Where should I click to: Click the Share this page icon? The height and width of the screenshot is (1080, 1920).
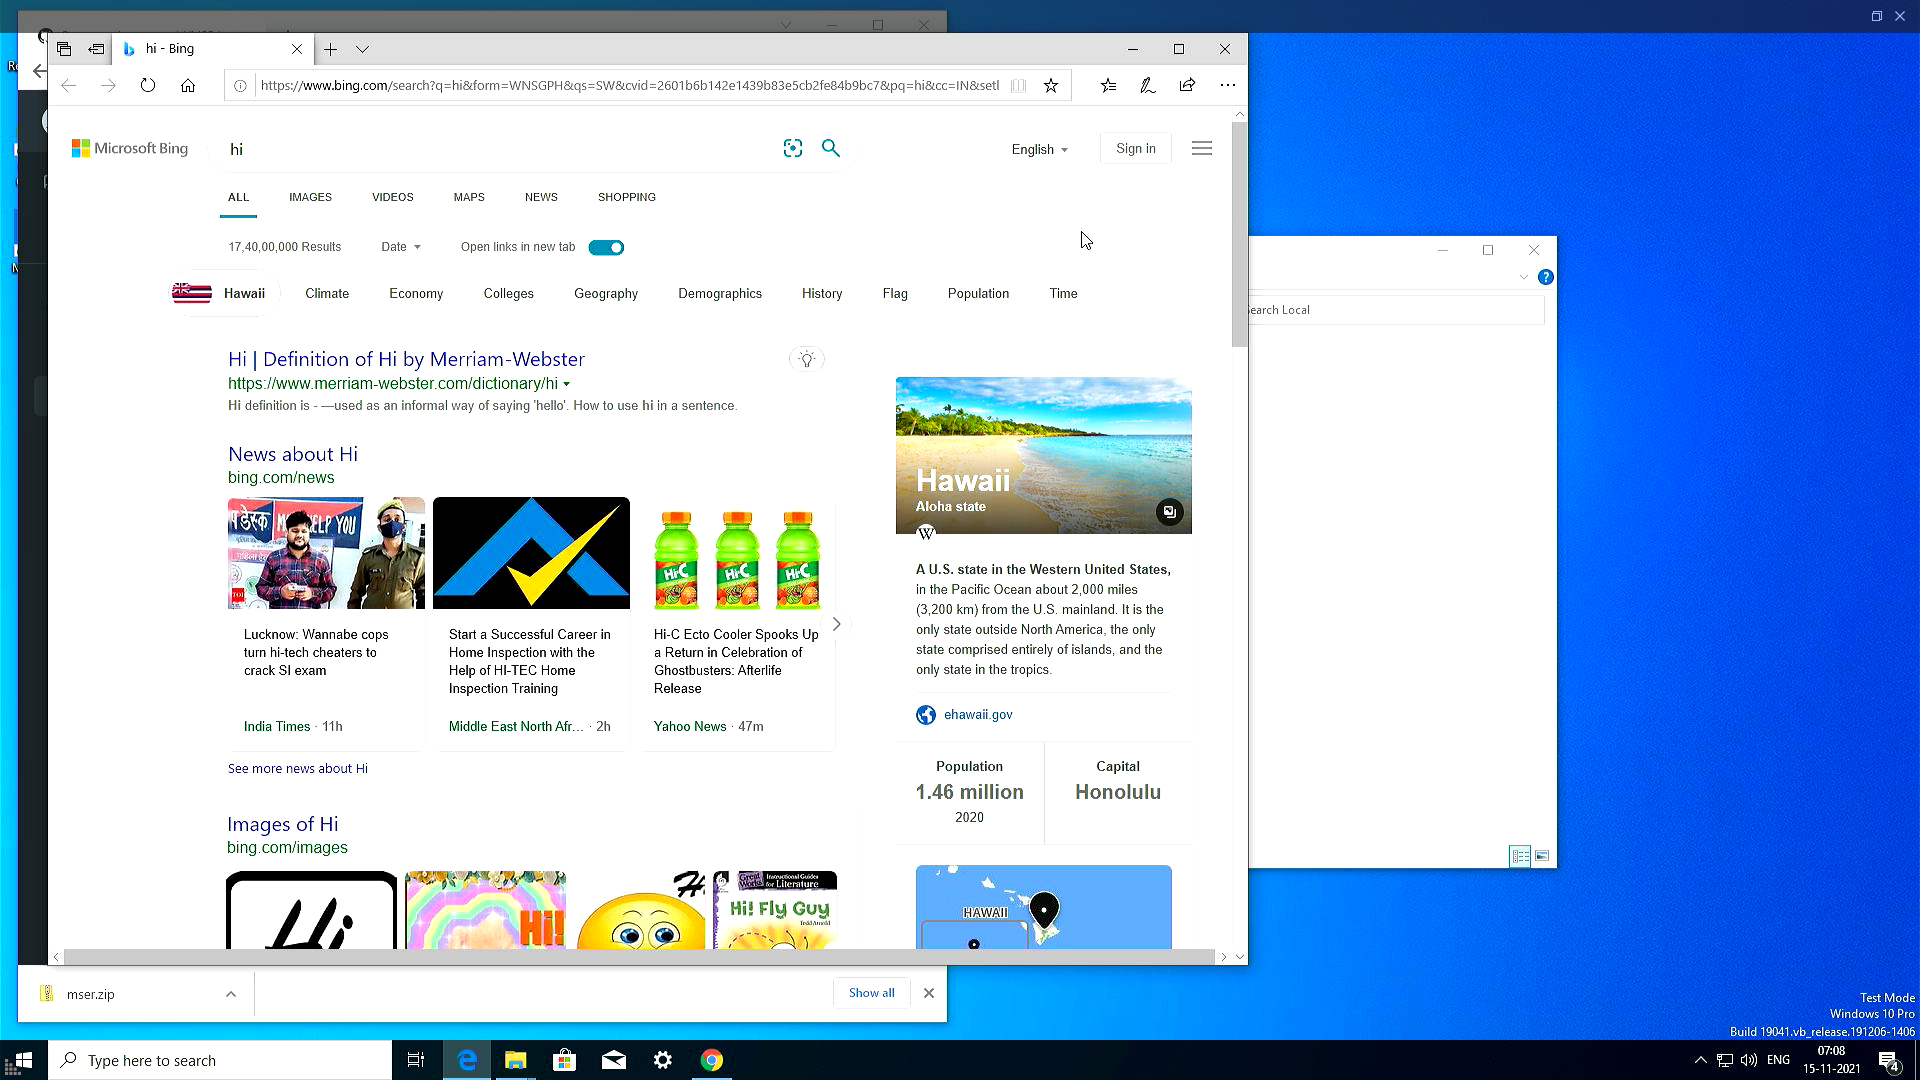1187,86
